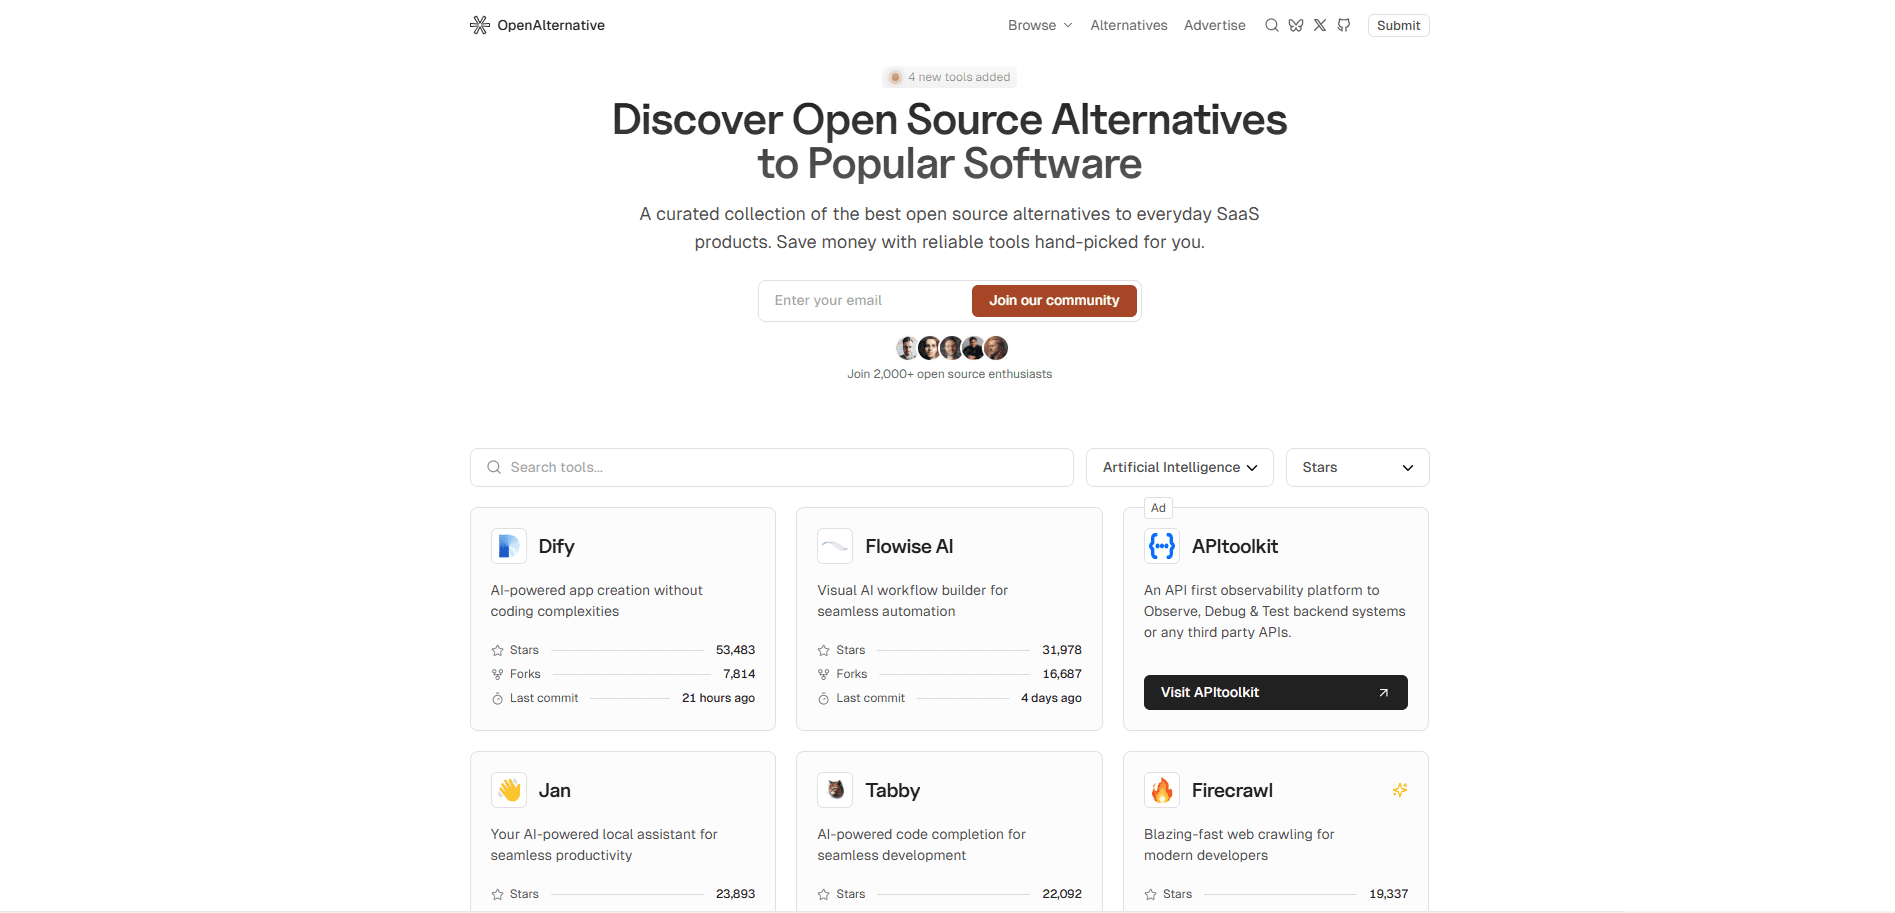The image size is (1895, 913).
Task: Open the Firecrawl tool title
Action: tap(1232, 790)
